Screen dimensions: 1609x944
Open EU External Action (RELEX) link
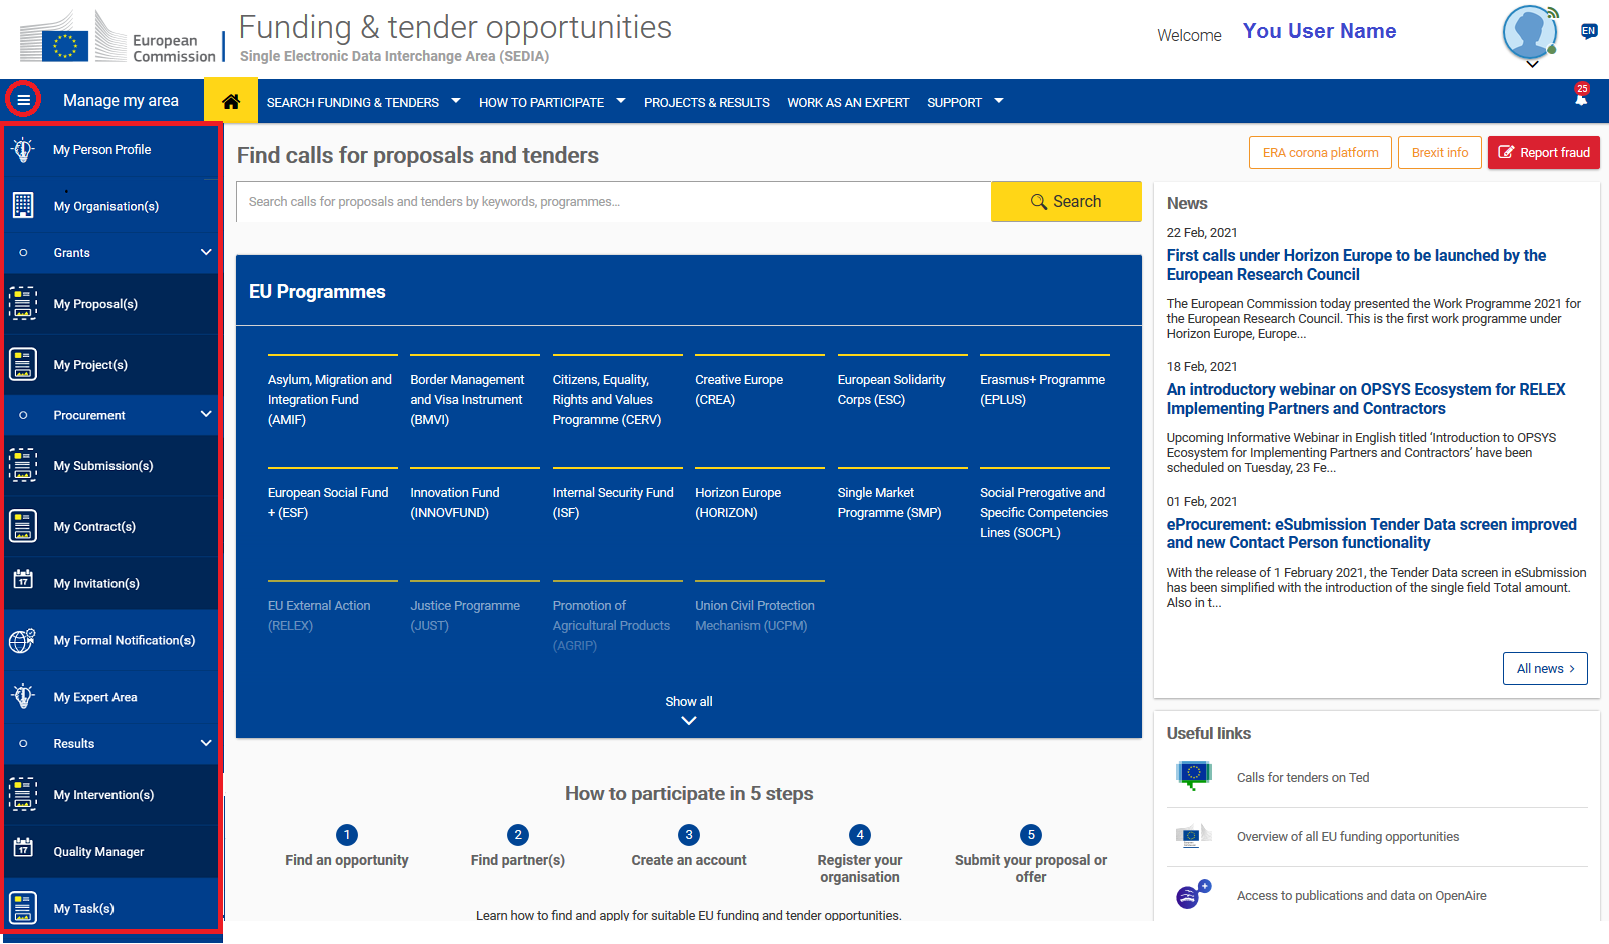coord(319,615)
